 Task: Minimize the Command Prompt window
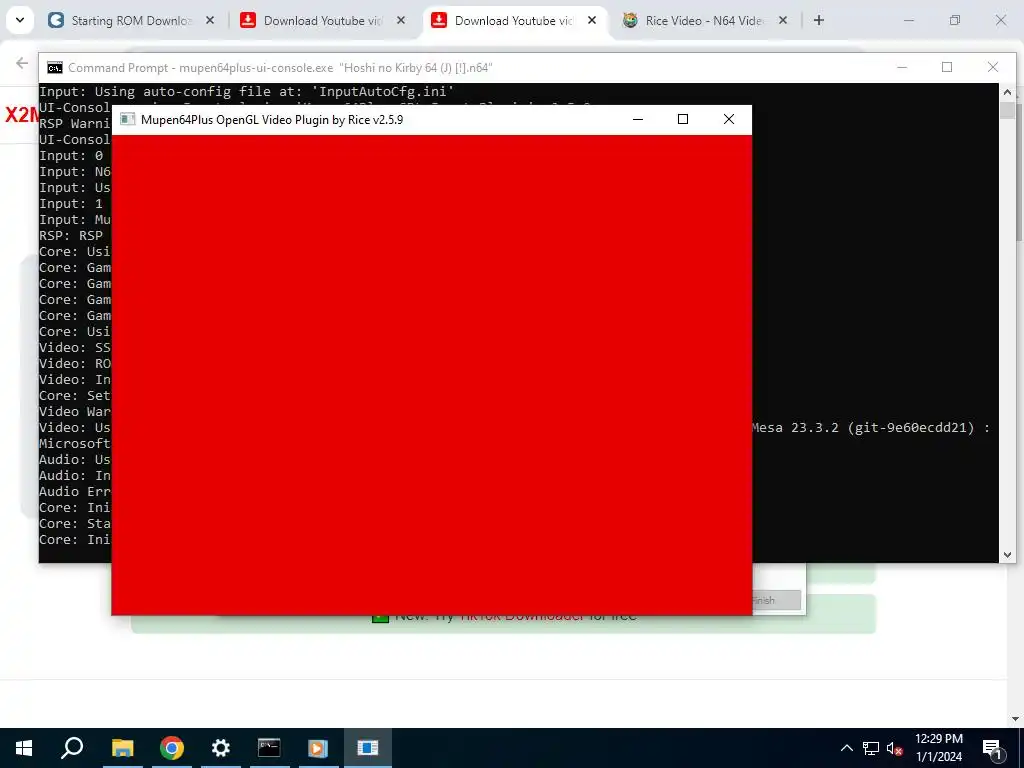(x=902, y=67)
